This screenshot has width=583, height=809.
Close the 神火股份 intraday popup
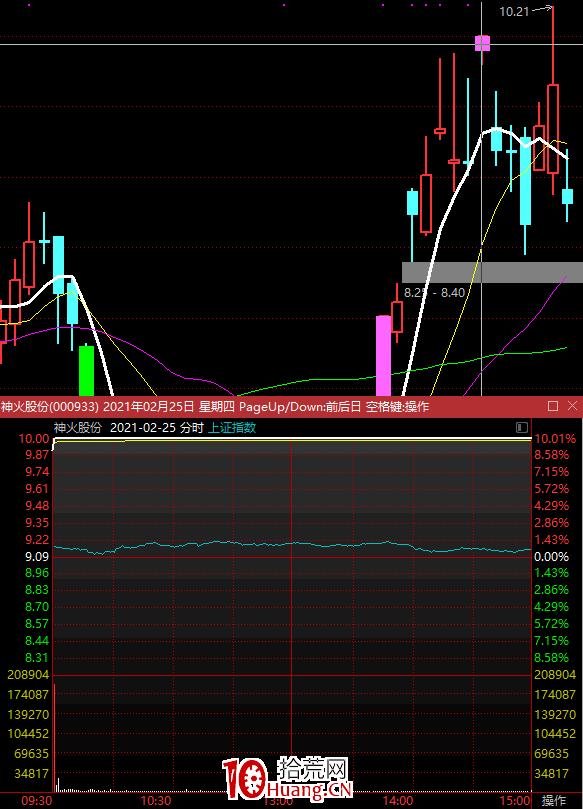point(572,406)
